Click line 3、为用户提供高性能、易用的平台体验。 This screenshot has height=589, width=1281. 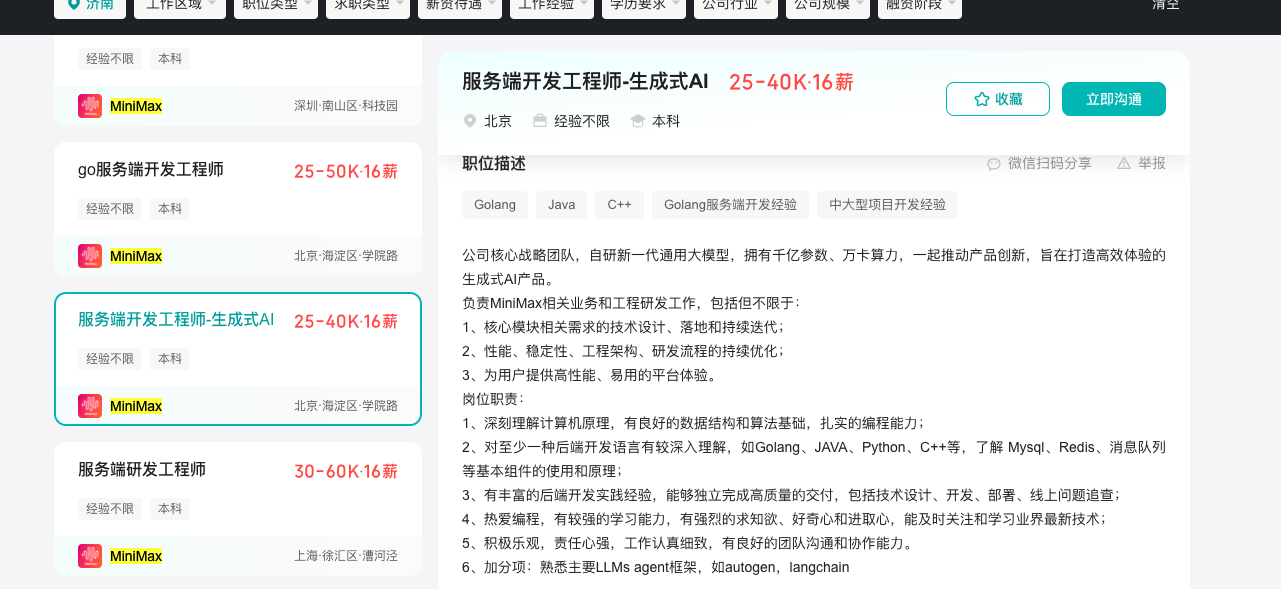(x=590, y=375)
